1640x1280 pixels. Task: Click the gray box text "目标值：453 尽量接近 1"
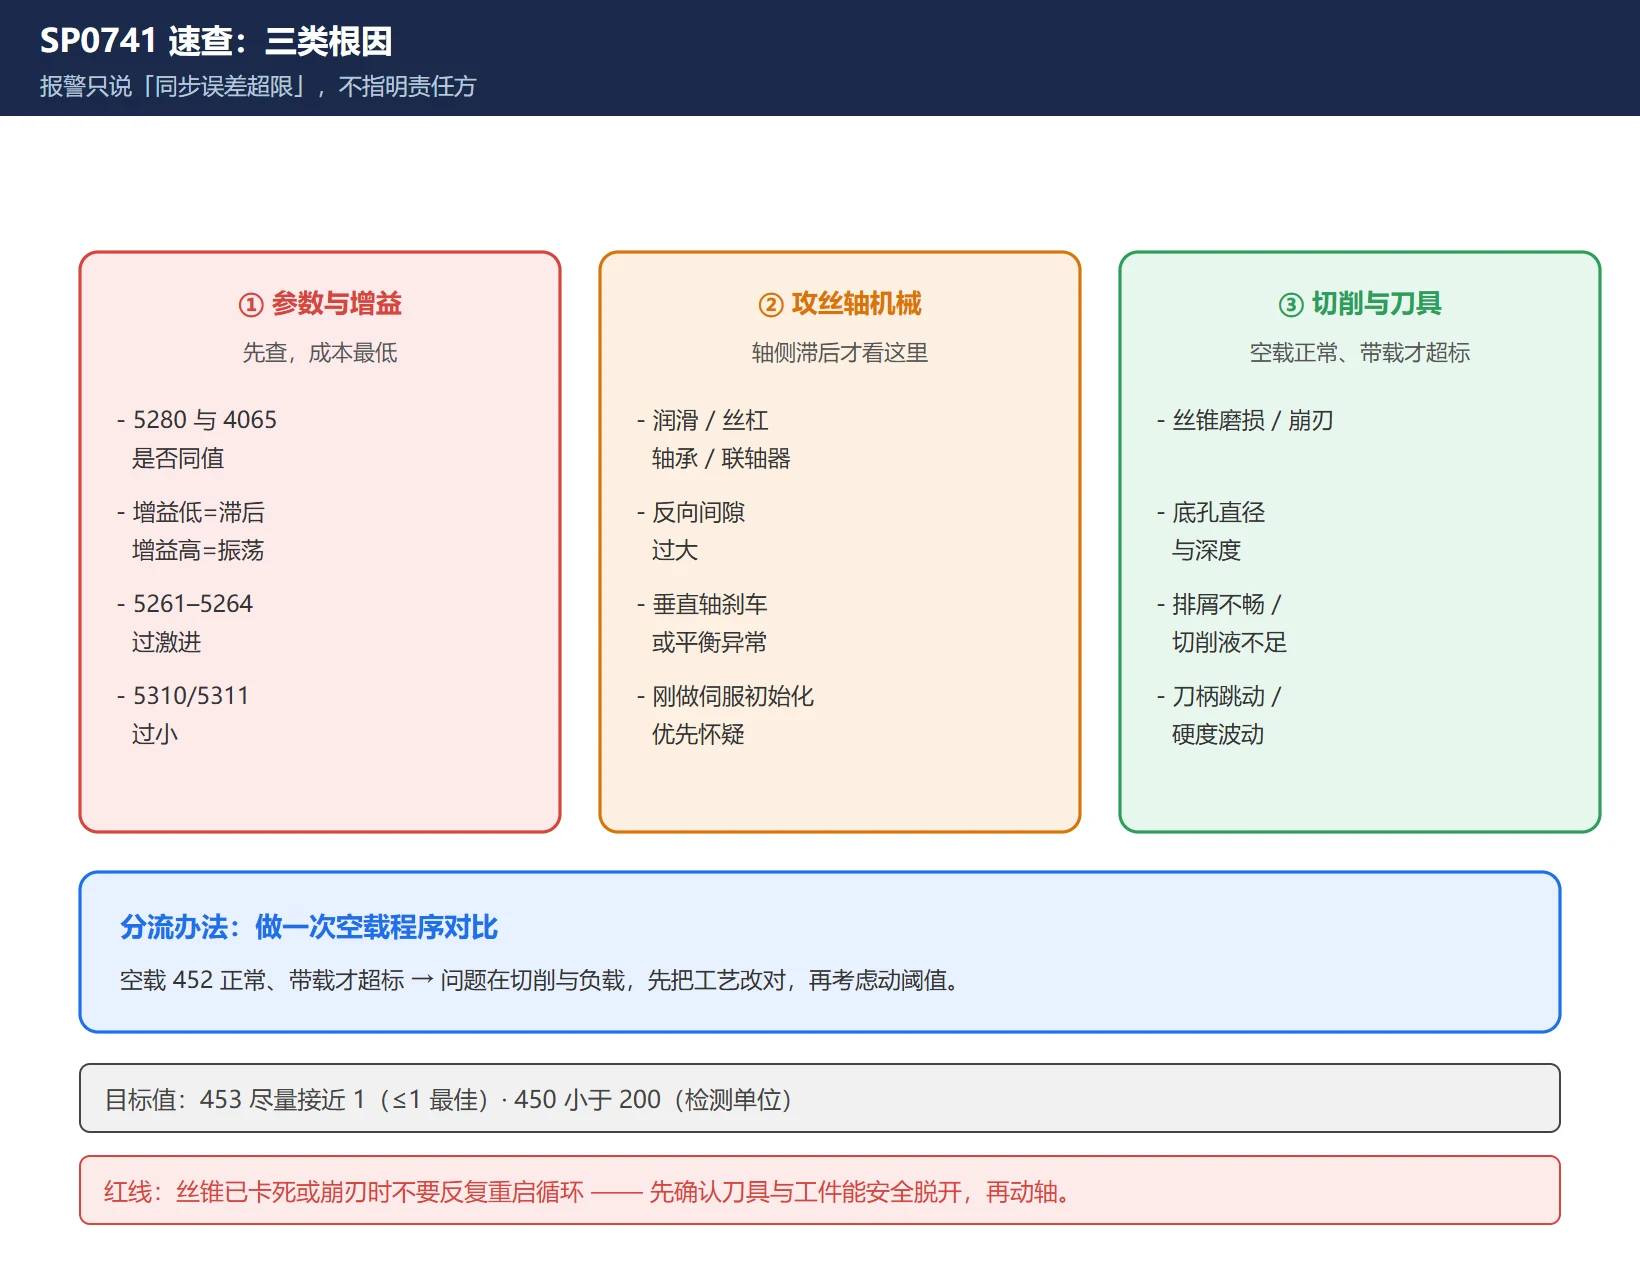[448, 1099]
